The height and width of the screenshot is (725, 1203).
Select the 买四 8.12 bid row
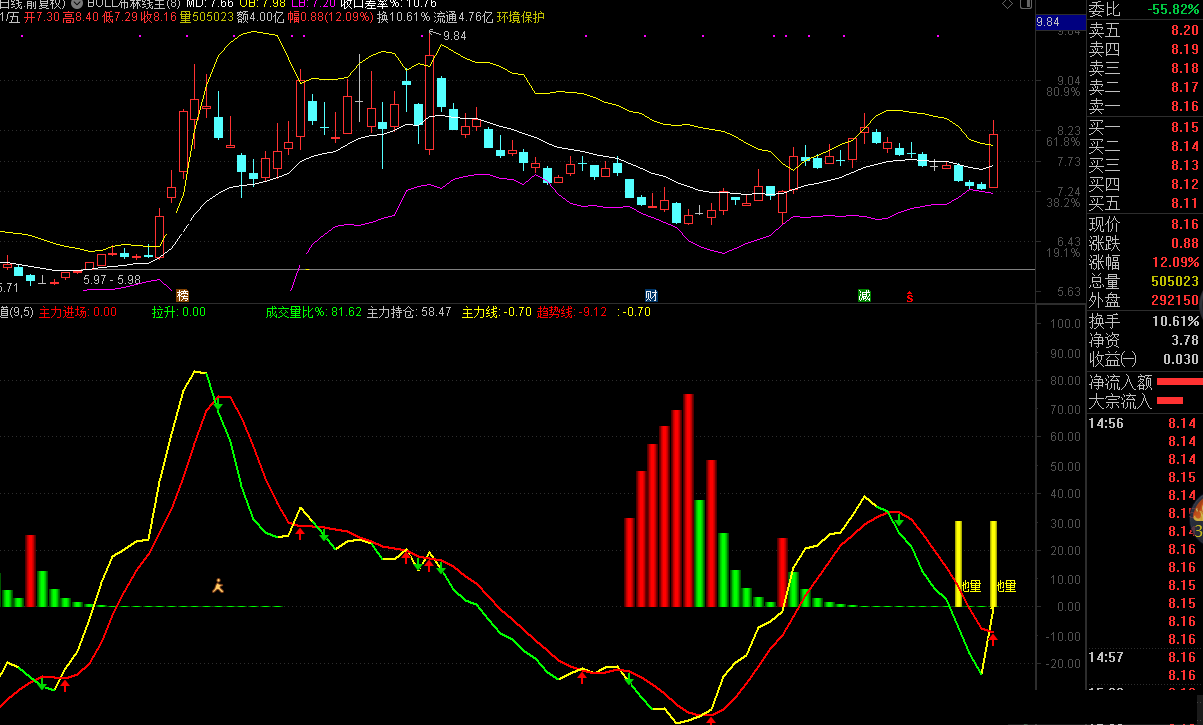pos(1144,184)
